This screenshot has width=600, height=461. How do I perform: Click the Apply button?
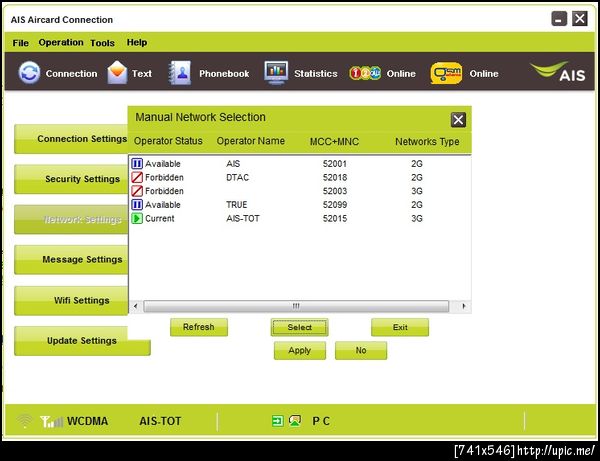(300, 350)
